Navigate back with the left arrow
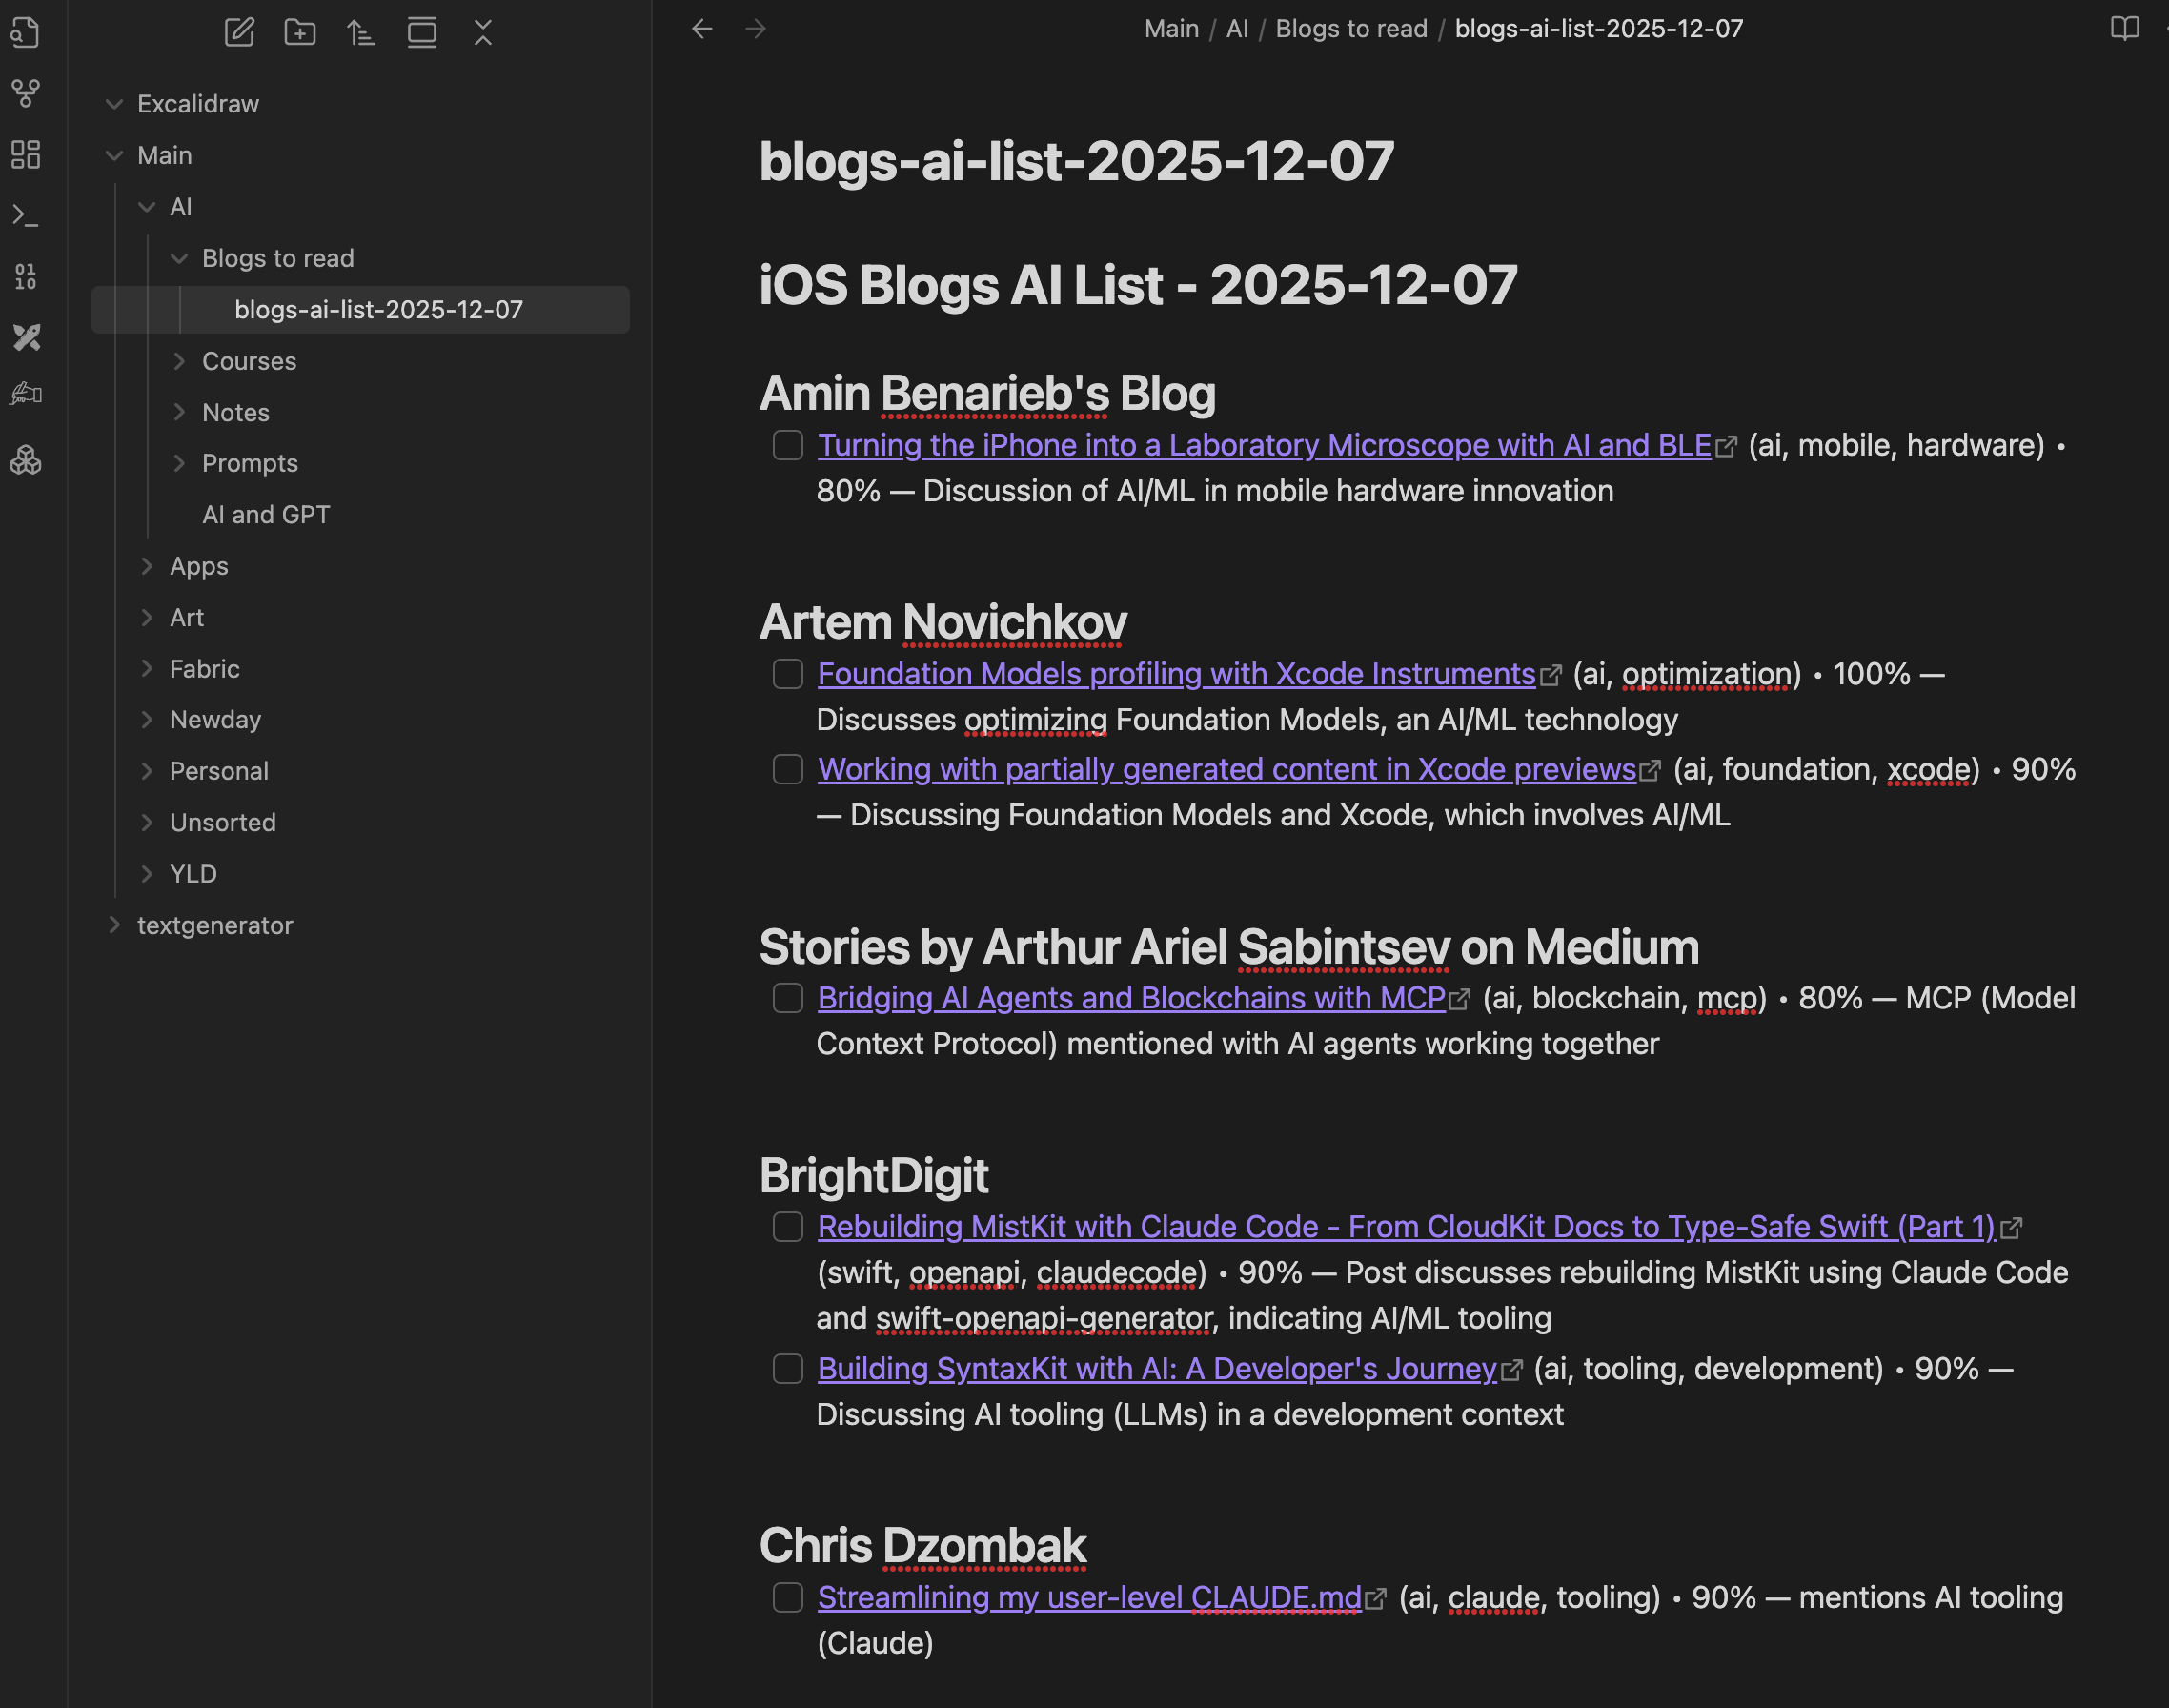Screen dimensions: 2169x1708 [x=702, y=29]
